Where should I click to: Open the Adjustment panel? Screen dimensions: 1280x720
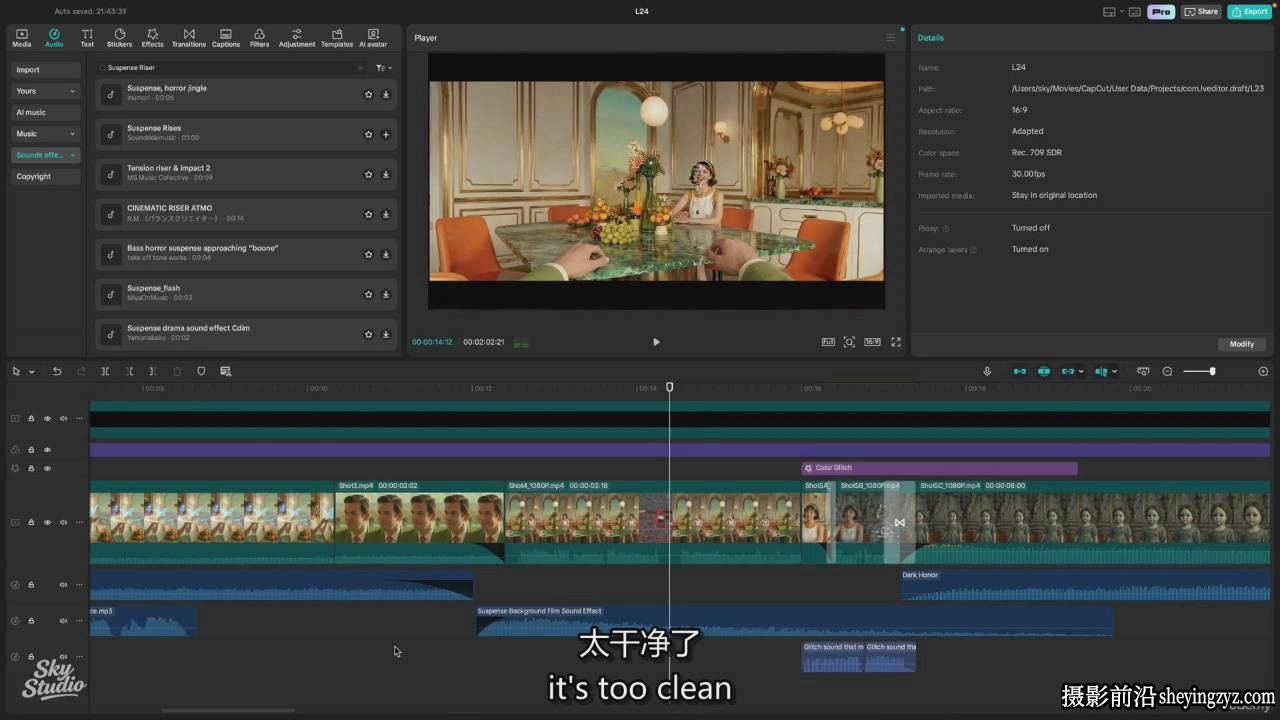pyautogui.click(x=296, y=38)
